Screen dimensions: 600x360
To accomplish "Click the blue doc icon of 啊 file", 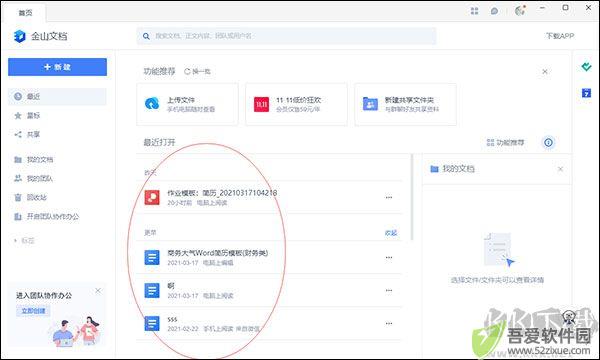I will click(x=152, y=290).
